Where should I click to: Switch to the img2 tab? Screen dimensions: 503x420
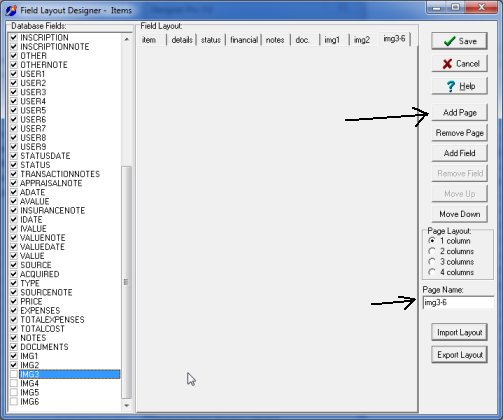click(x=362, y=40)
